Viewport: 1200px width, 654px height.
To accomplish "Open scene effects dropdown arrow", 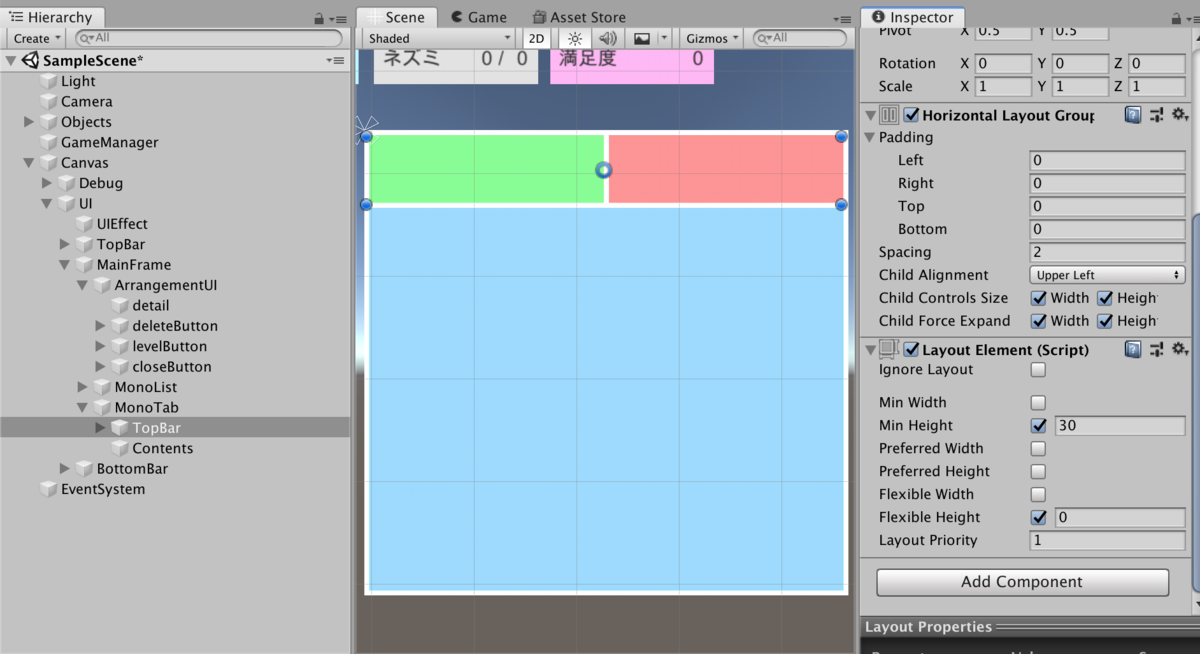I will click(664, 38).
